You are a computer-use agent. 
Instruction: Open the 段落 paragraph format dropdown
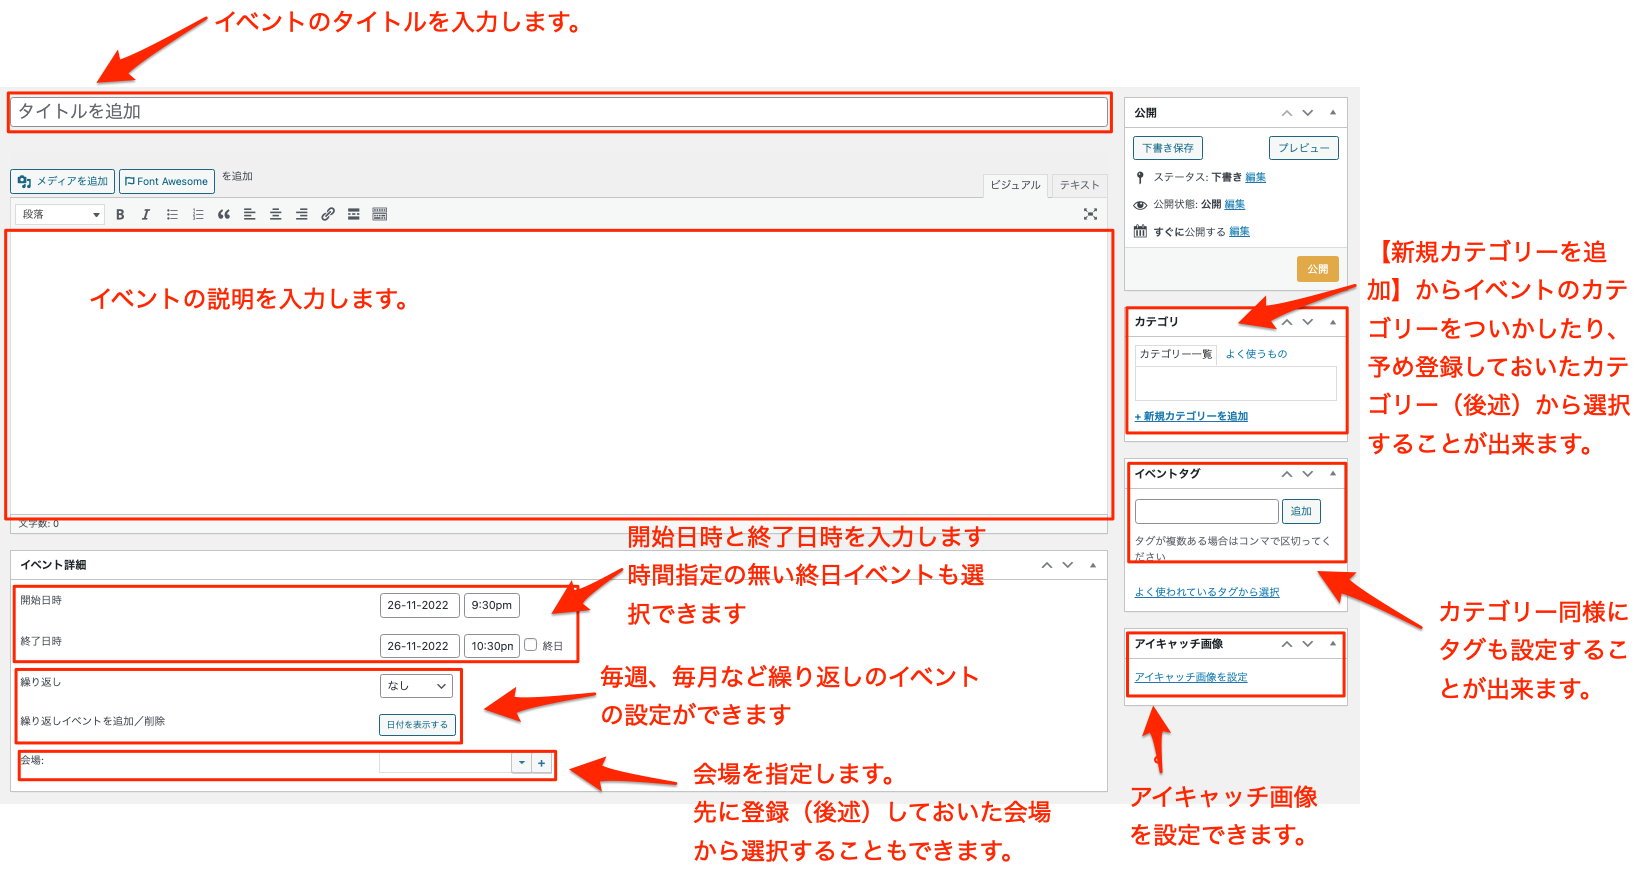pos(60,215)
